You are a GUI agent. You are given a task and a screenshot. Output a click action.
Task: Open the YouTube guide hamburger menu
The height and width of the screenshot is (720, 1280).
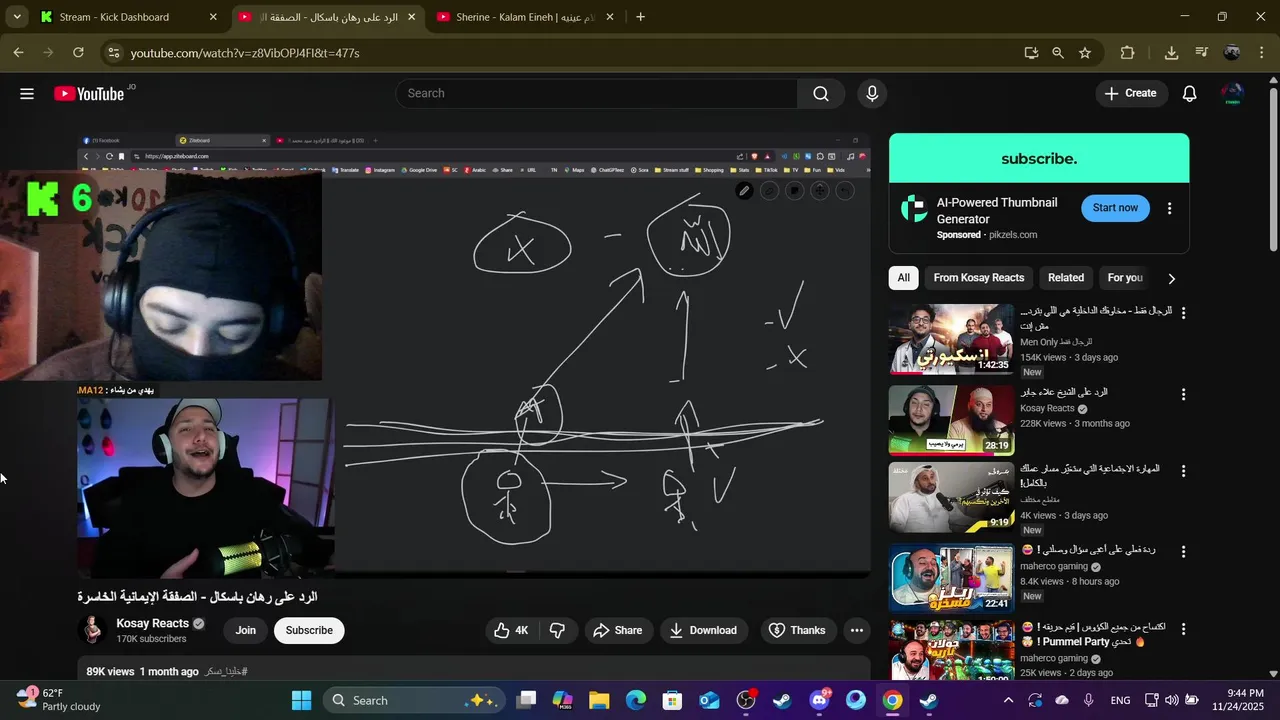[x=27, y=93]
